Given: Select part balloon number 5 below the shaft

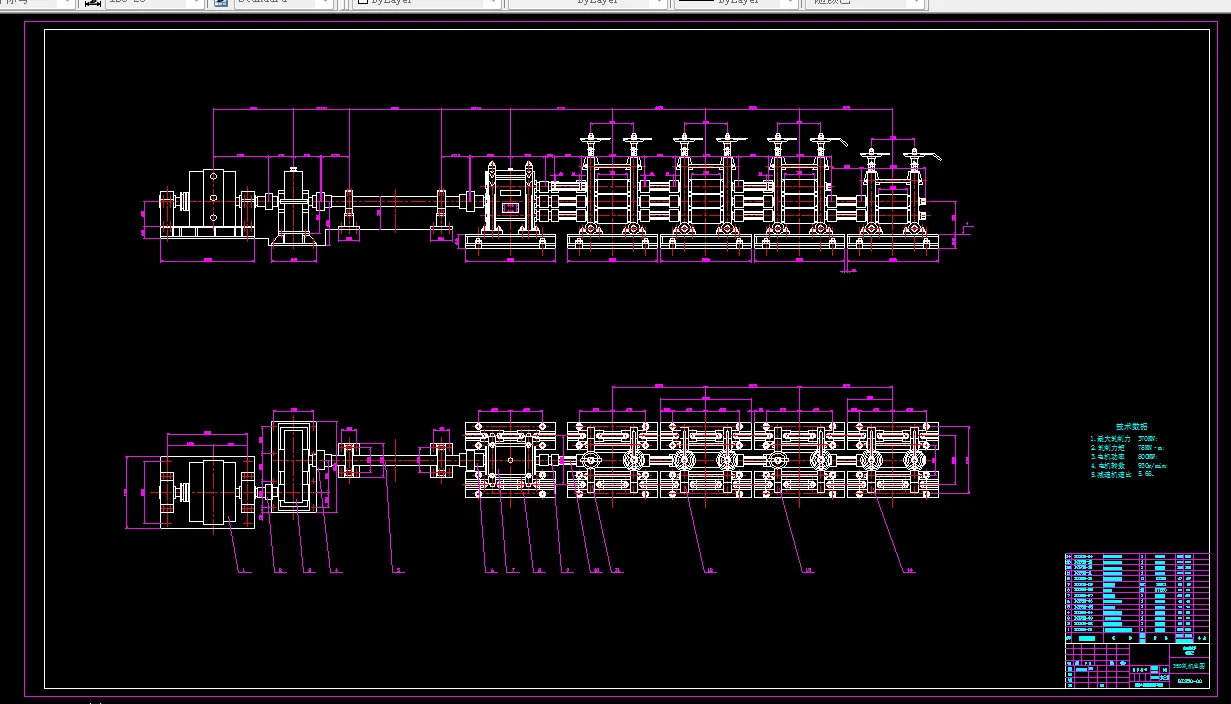Looking at the screenshot, I should click(x=398, y=570).
